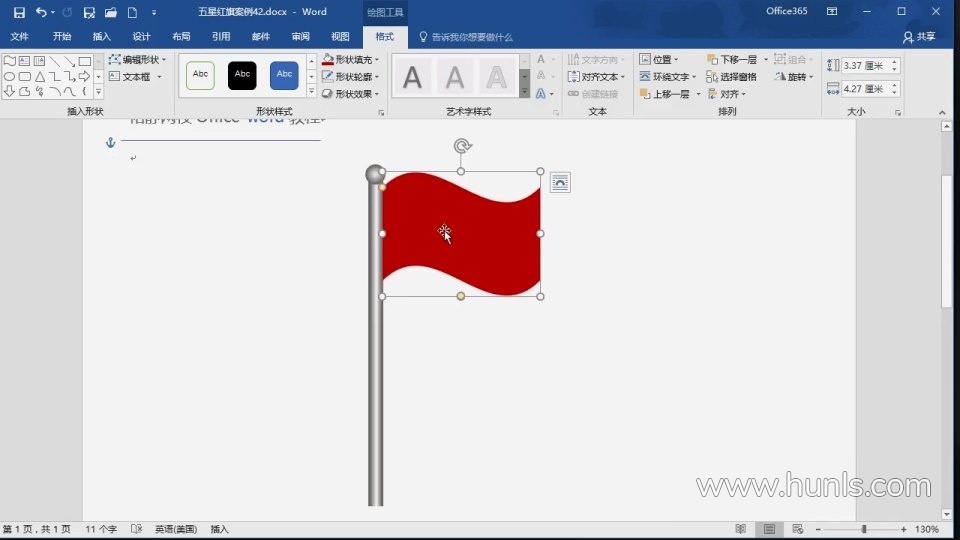
Task: Apply the black filled Abc shape style
Action: (x=242, y=76)
